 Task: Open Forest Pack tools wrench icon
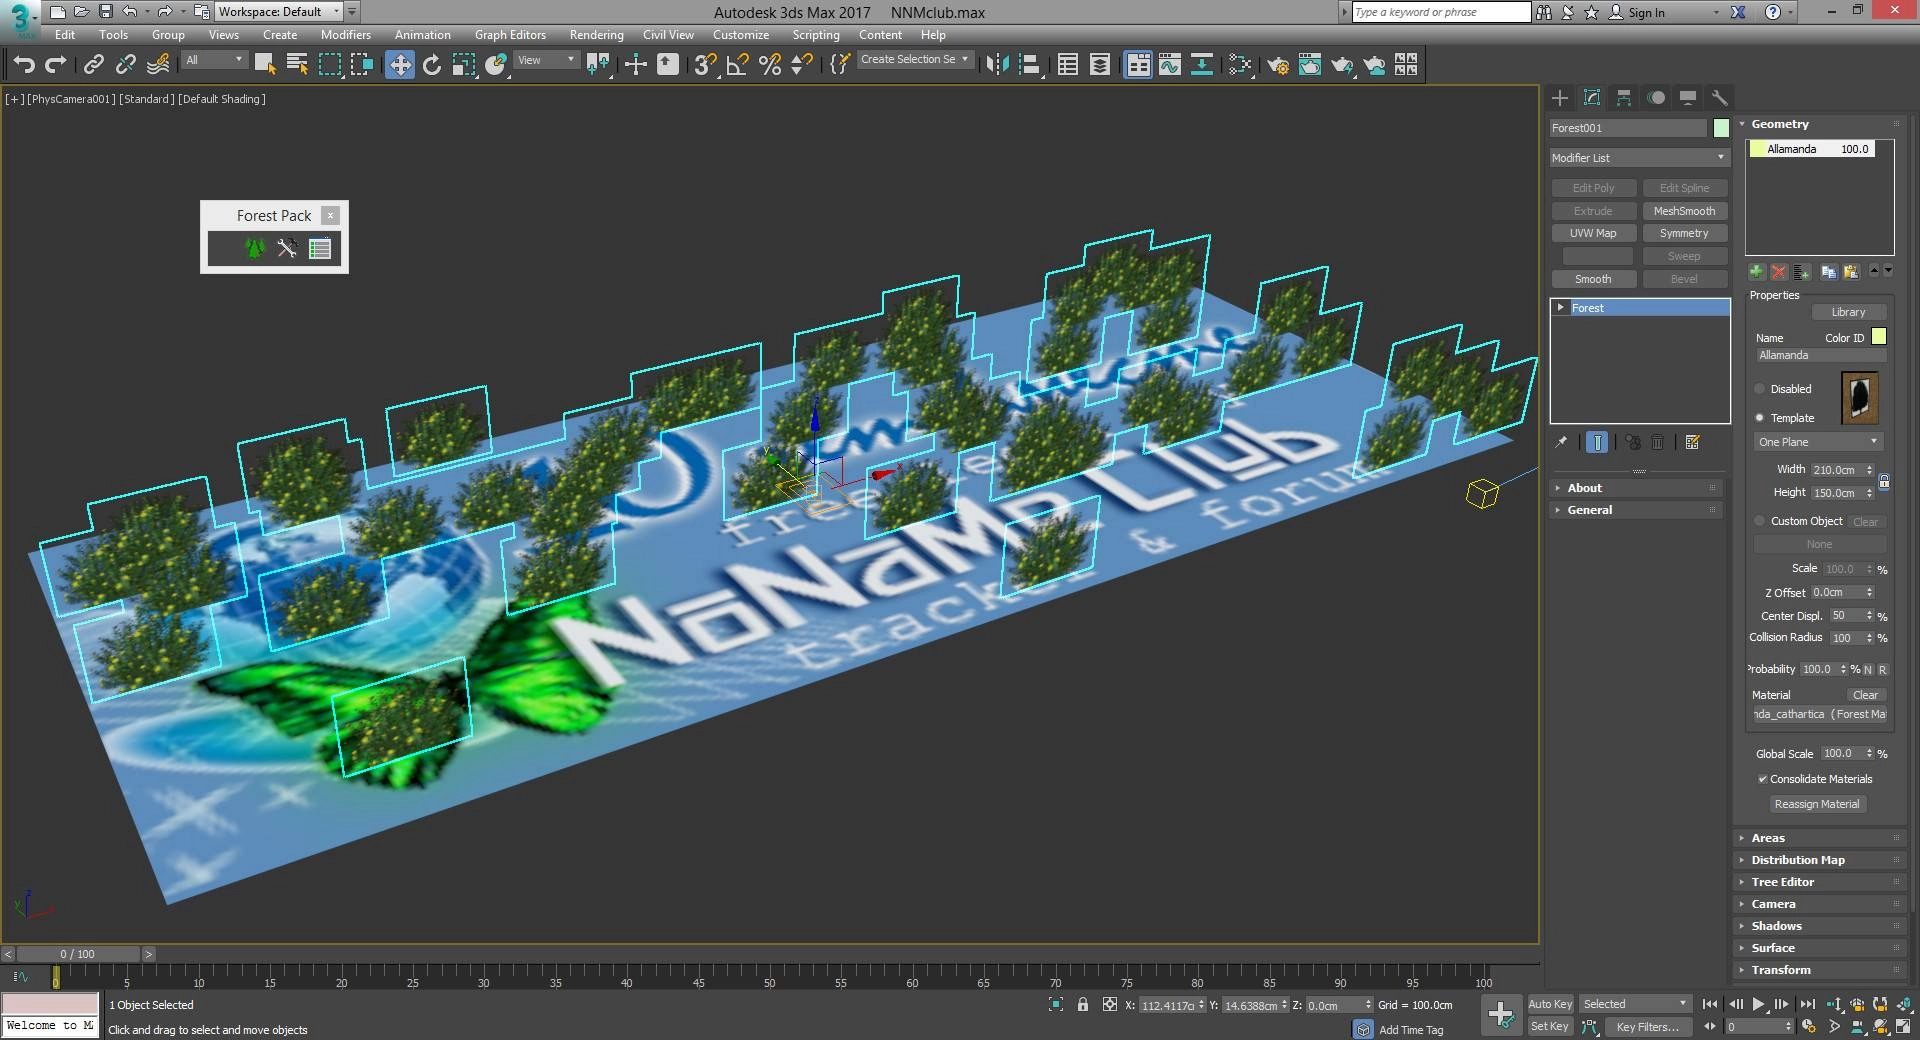coord(287,248)
